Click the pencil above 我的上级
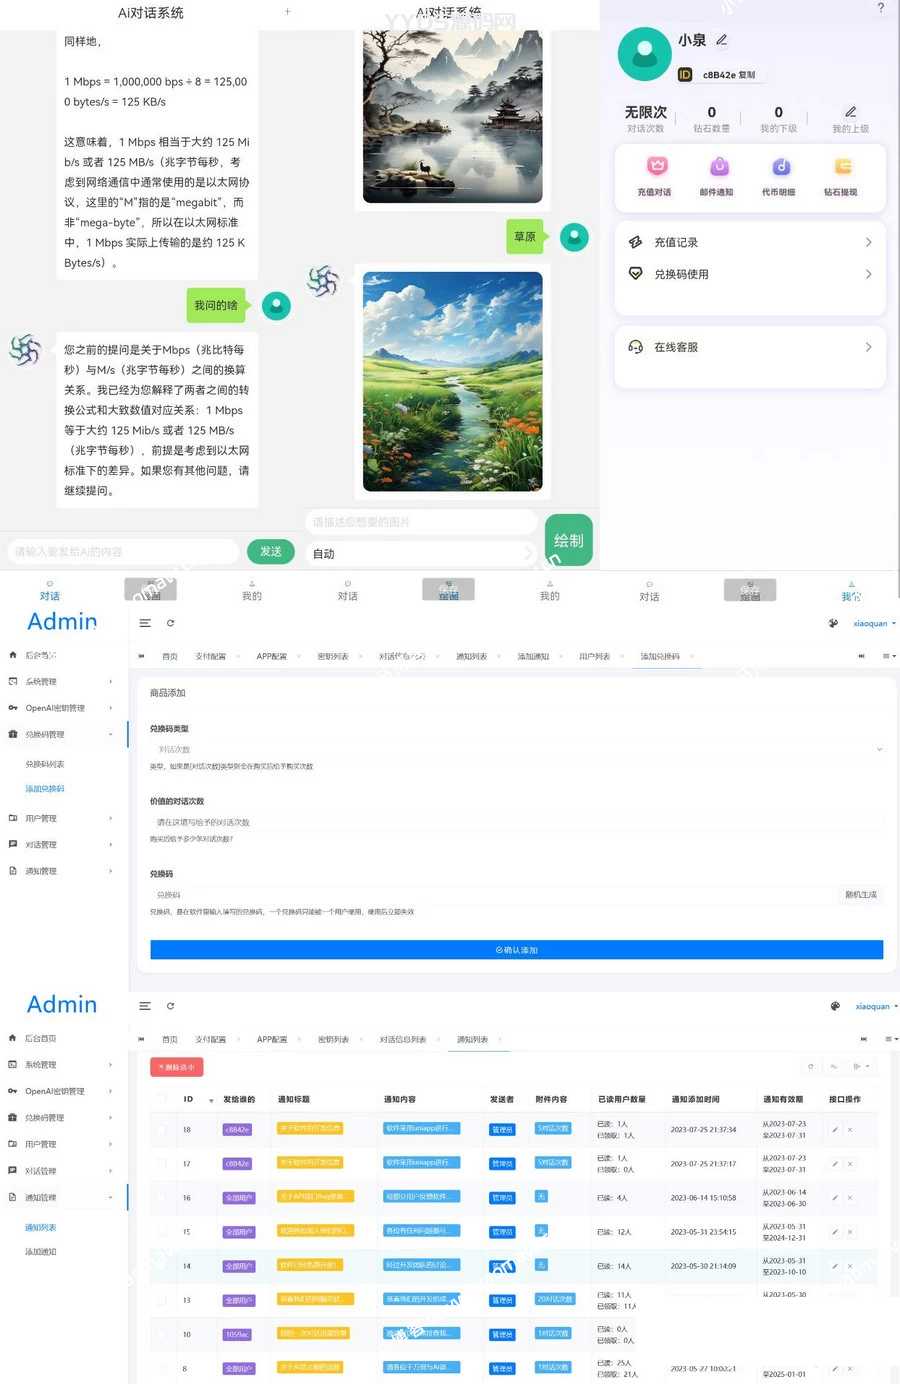This screenshot has height=1384, width=900. (x=850, y=112)
